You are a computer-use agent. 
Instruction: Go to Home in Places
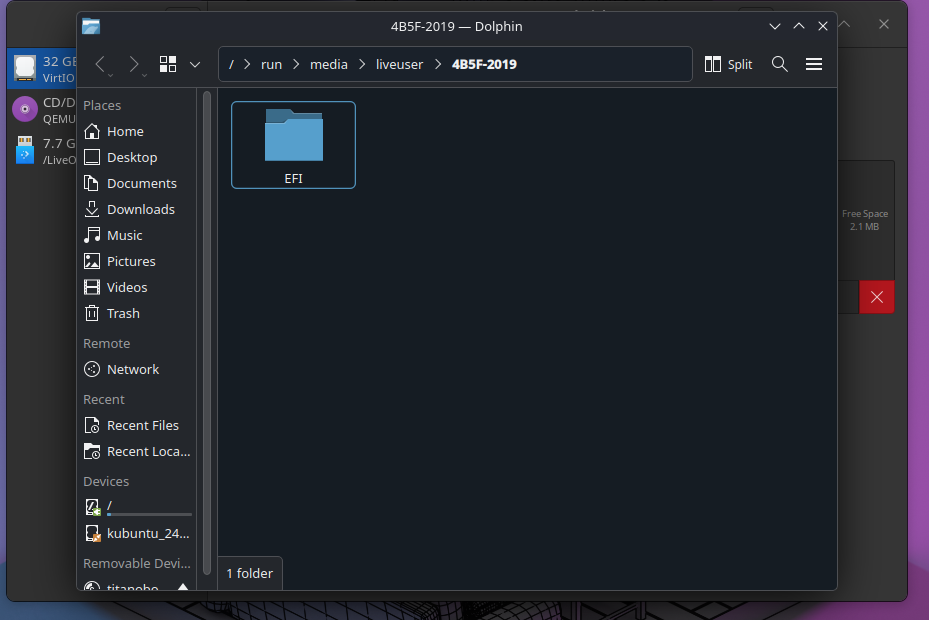click(125, 131)
